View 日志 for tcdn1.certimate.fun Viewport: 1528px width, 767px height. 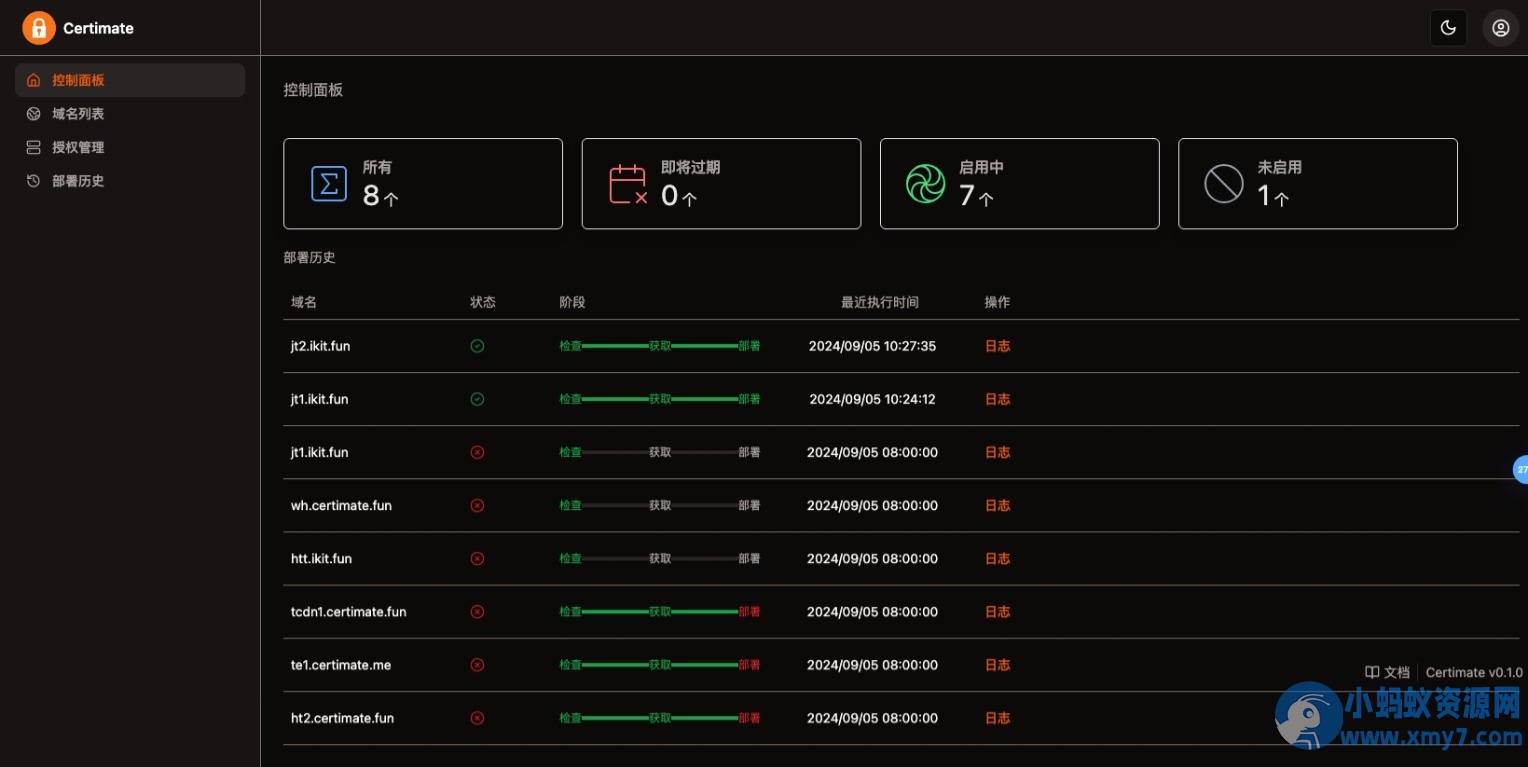pyautogui.click(x=997, y=612)
